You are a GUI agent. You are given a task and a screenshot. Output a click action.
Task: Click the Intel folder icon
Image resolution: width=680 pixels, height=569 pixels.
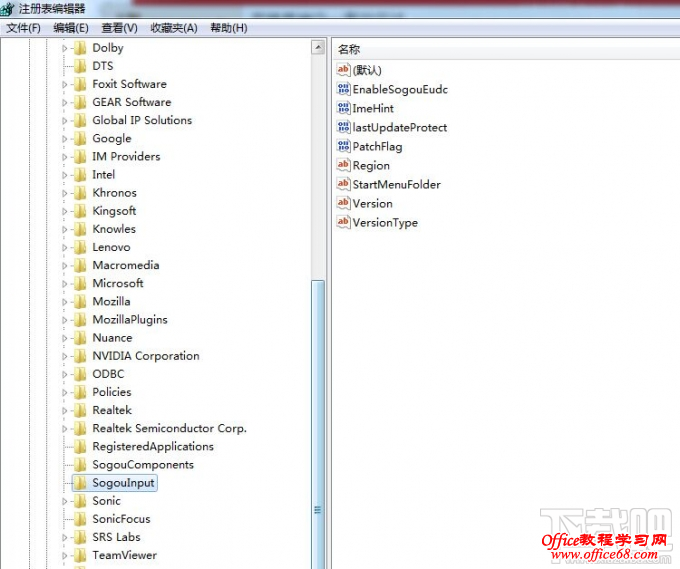point(80,175)
